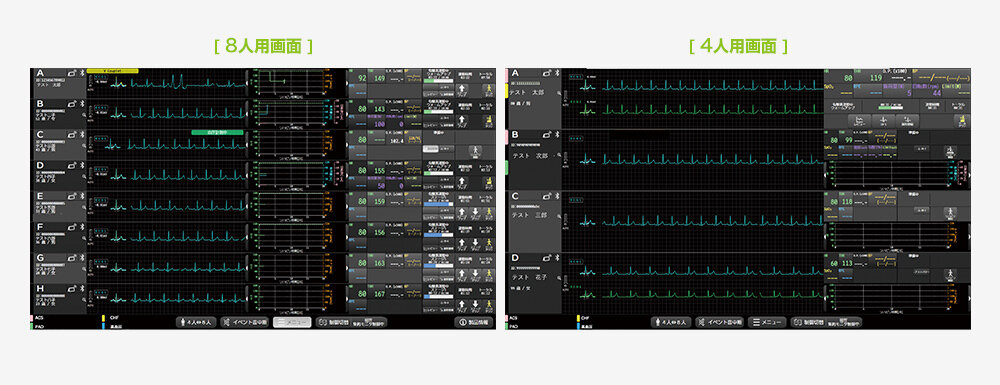Toggle patient B lock in 8-patient screen
Image resolution: width=1000 pixels, height=385 pixels.
pos(72,103)
